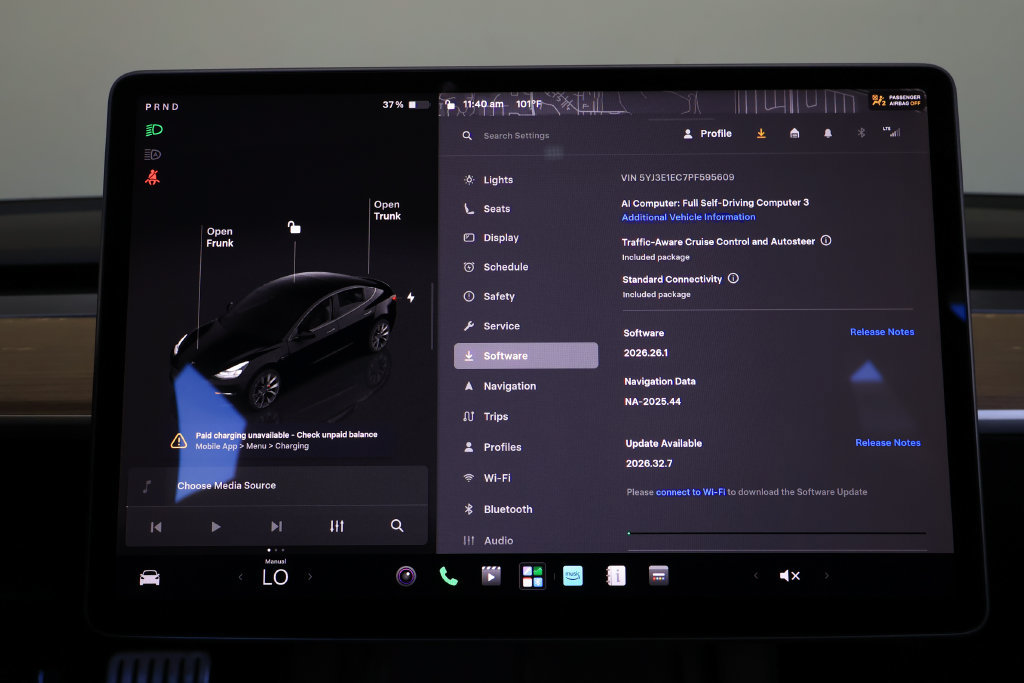1024x683 pixels.
Task: Tap the LTE signal strength icon
Action: 891,132
